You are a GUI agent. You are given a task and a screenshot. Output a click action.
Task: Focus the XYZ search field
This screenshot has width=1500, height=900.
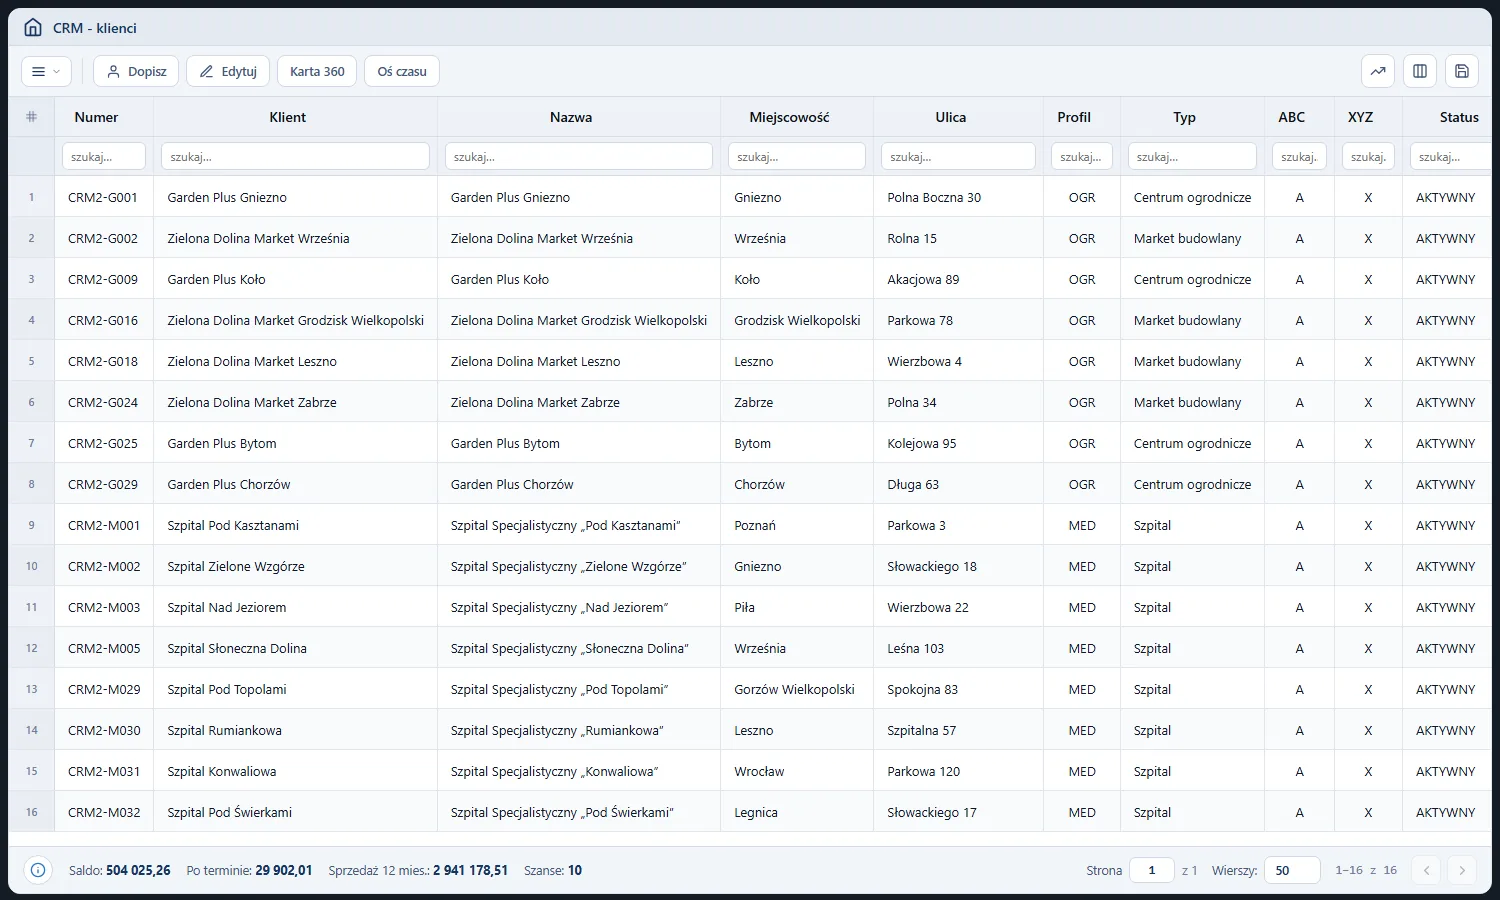click(1368, 157)
